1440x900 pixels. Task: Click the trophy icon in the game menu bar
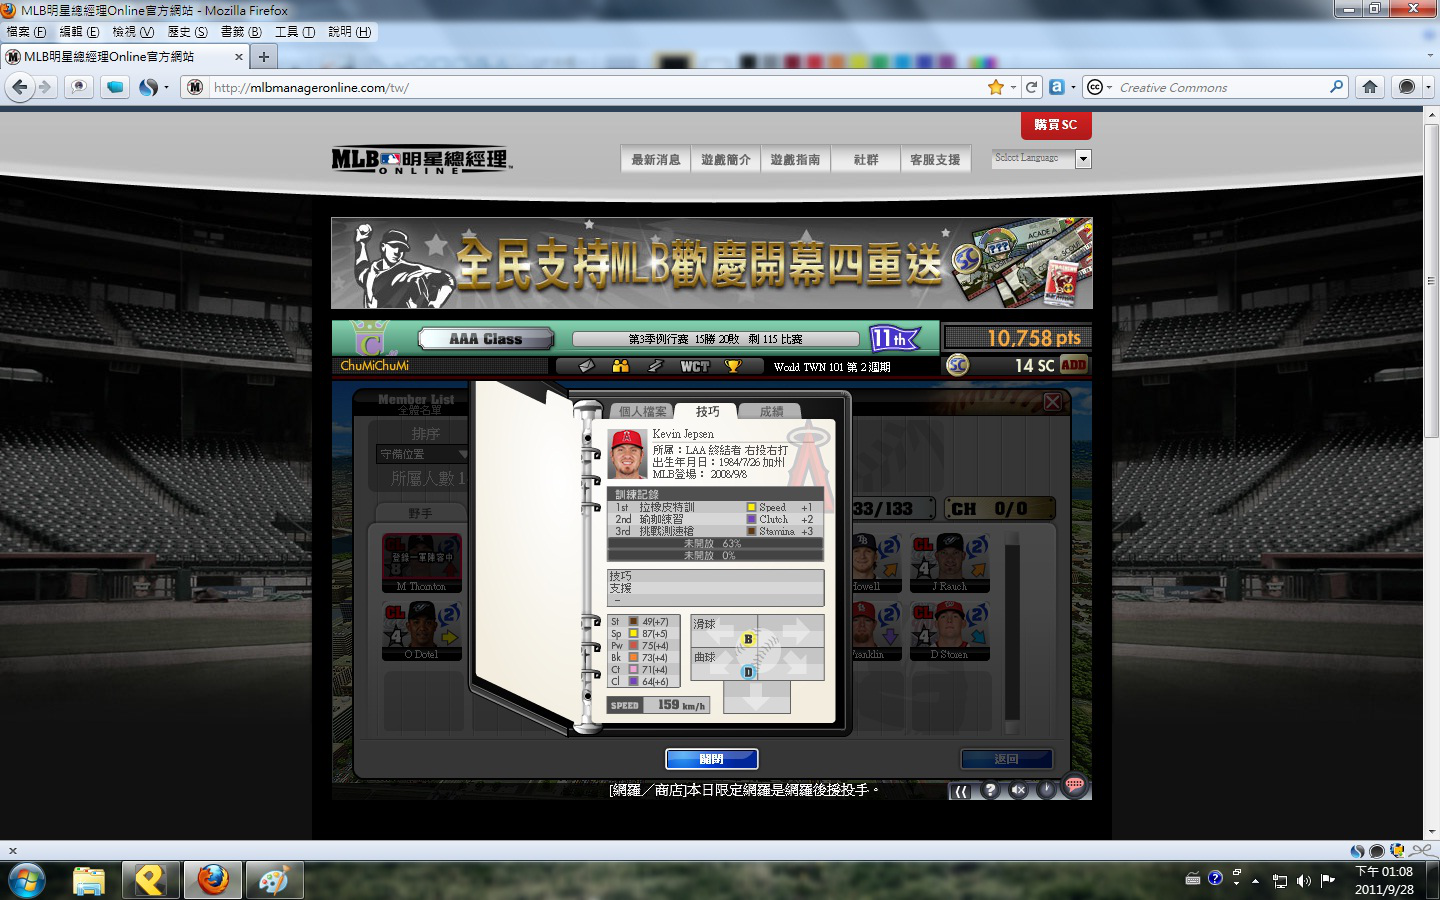pyautogui.click(x=733, y=366)
